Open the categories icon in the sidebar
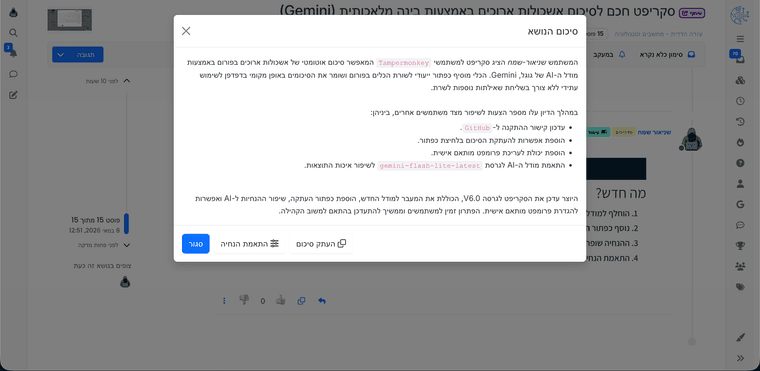Viewport: 760px width, 371px height. (x=740, y=81)
